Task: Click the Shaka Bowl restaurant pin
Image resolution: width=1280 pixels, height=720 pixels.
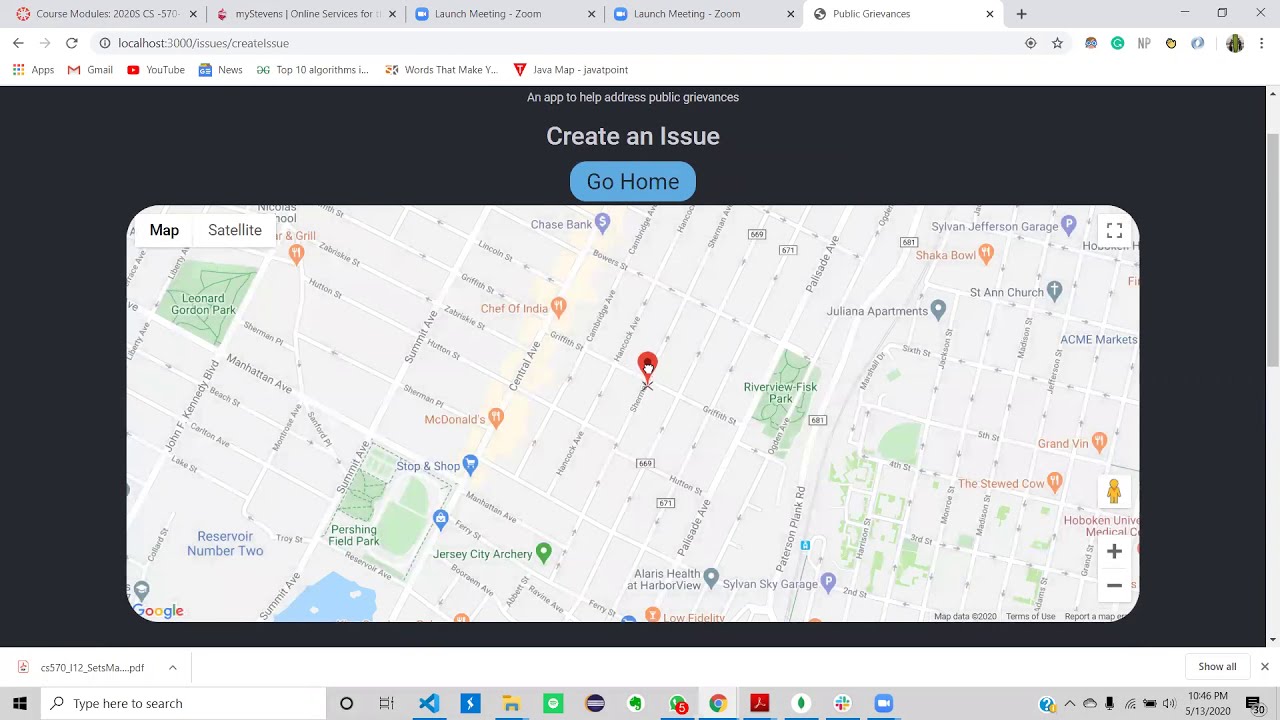Action: pyautogui.click(x=986, y=253)
